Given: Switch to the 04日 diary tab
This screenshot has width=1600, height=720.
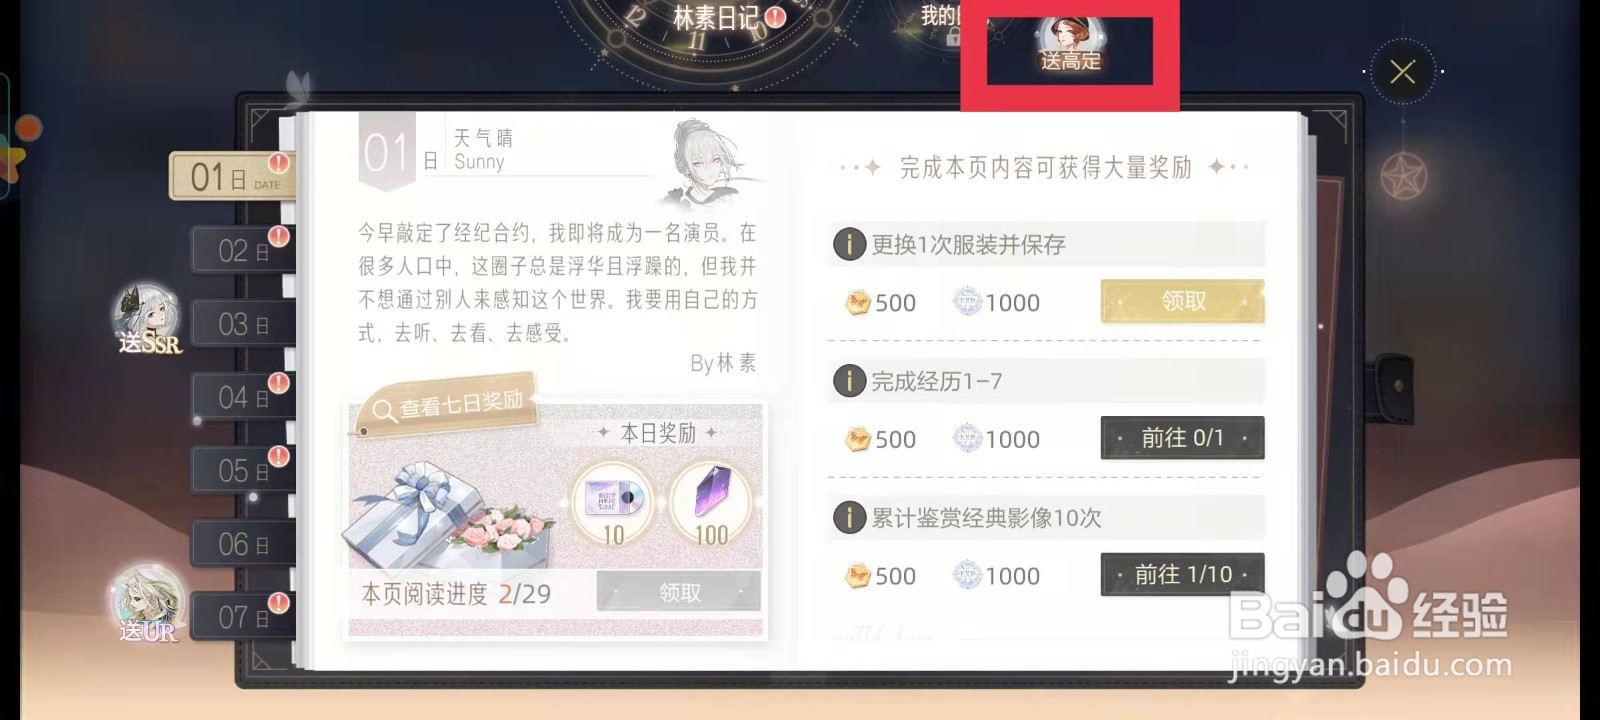Looking at the screenshot, I should [242, 397].
